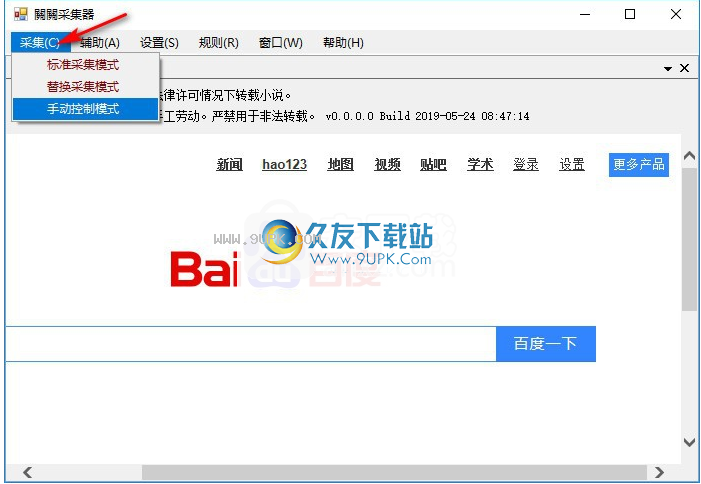Focus the Baidu search input field

(x=251, y=344)
